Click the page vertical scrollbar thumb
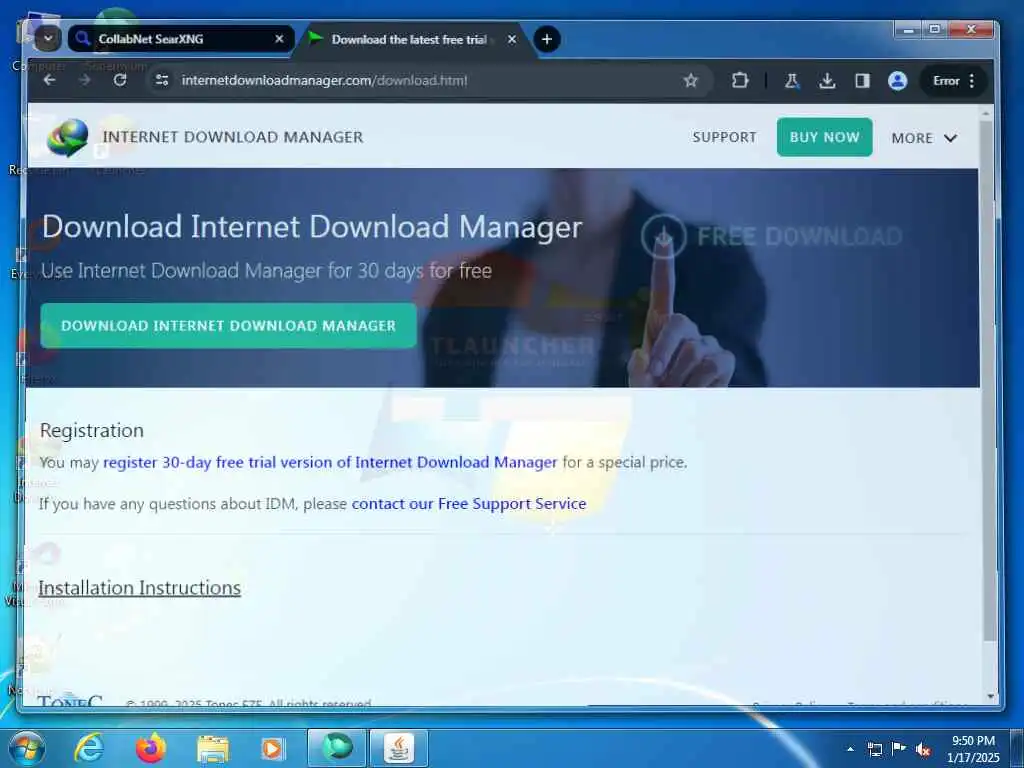The height and width of the screenshot is (768, 1024). [987, 379]
